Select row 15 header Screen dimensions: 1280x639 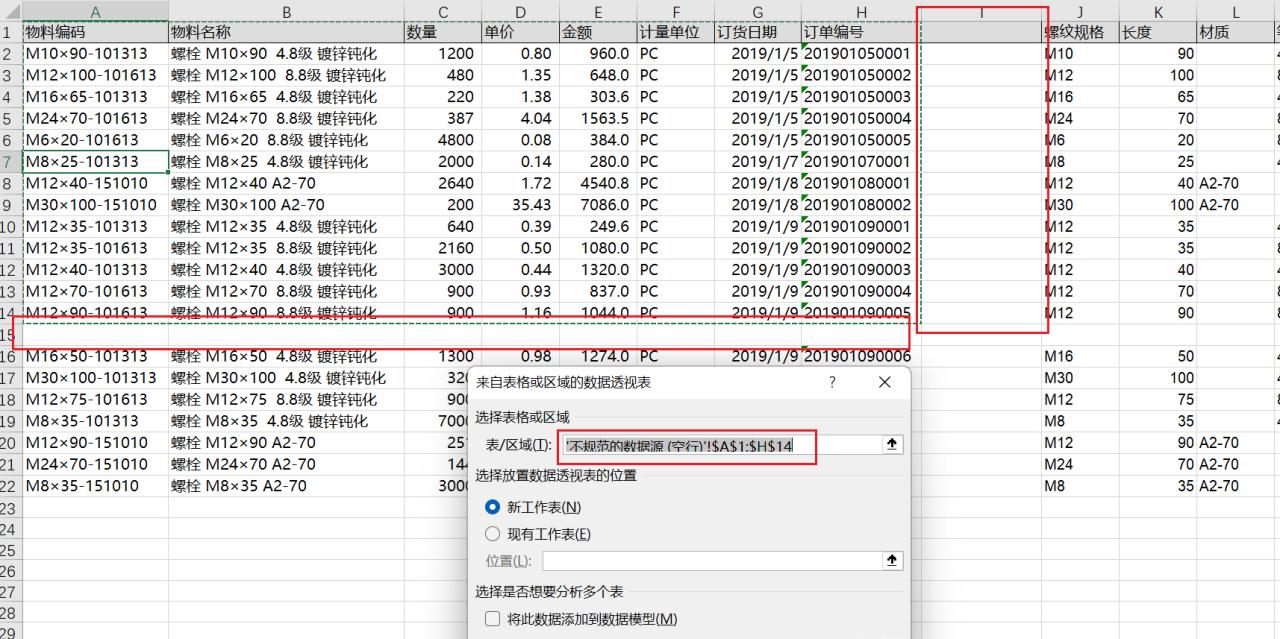pos(10,334)
